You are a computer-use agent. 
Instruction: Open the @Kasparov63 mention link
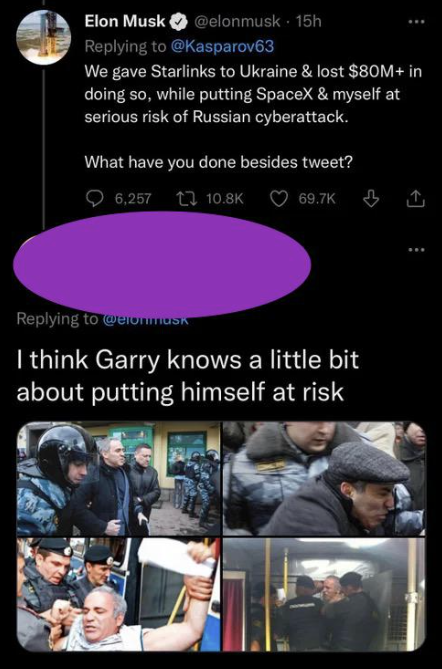coord(222,46)
